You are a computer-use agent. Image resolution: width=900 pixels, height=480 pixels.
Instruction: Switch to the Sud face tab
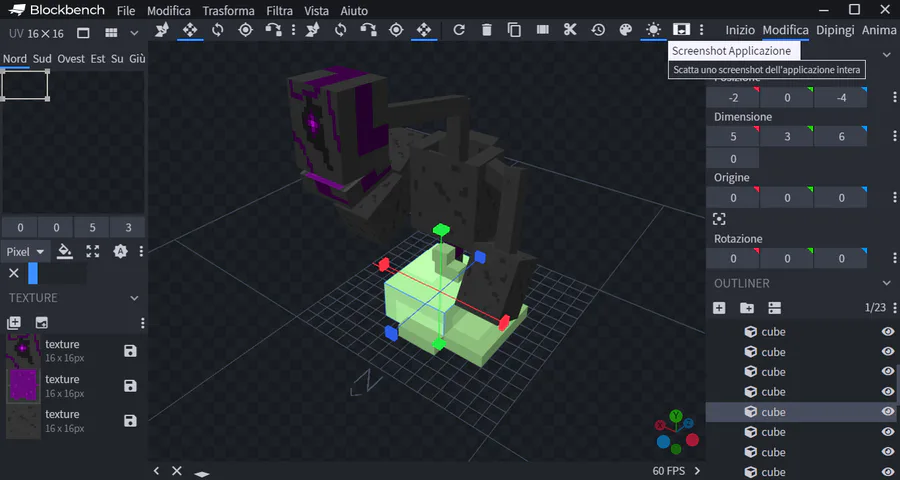click(42, 59)
